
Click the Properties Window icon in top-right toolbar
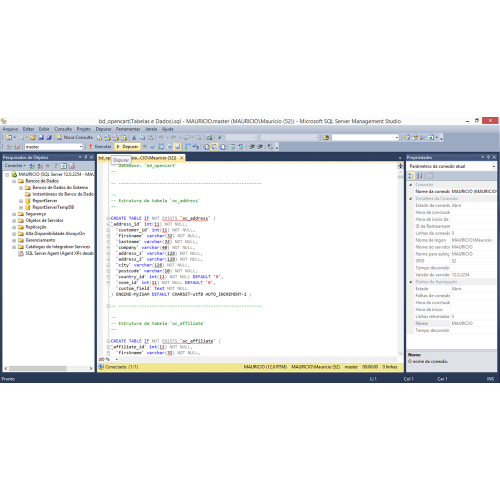(x=415, y=137)
